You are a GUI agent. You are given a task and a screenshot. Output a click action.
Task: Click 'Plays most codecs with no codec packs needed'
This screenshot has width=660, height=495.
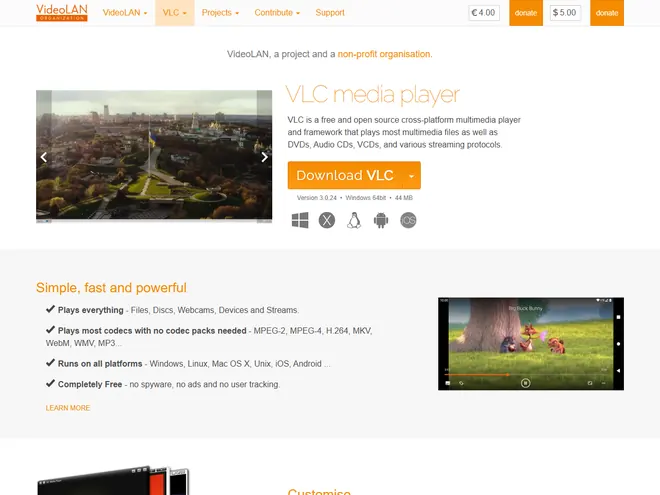[x=152, y=331]
